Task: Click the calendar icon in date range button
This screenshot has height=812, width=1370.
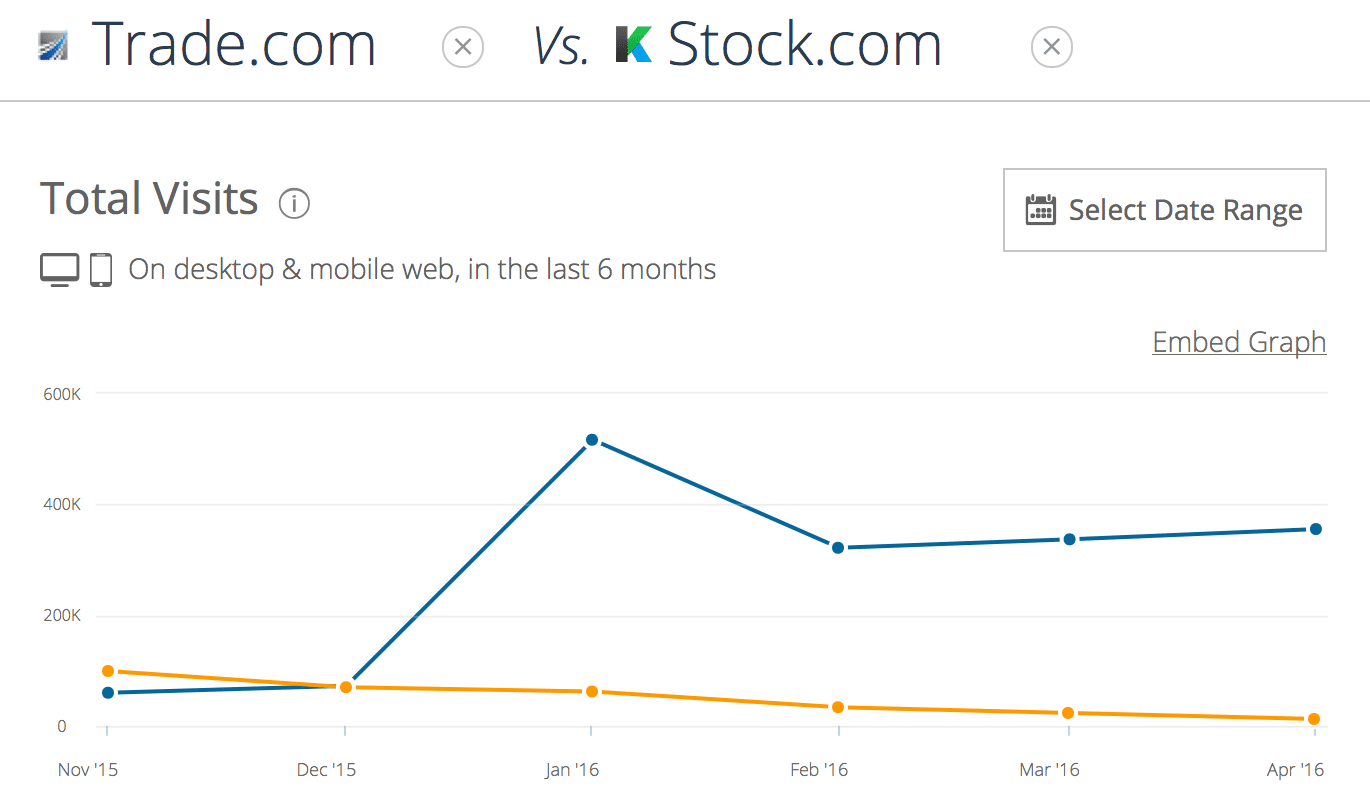Action: tap(1041, 210)
